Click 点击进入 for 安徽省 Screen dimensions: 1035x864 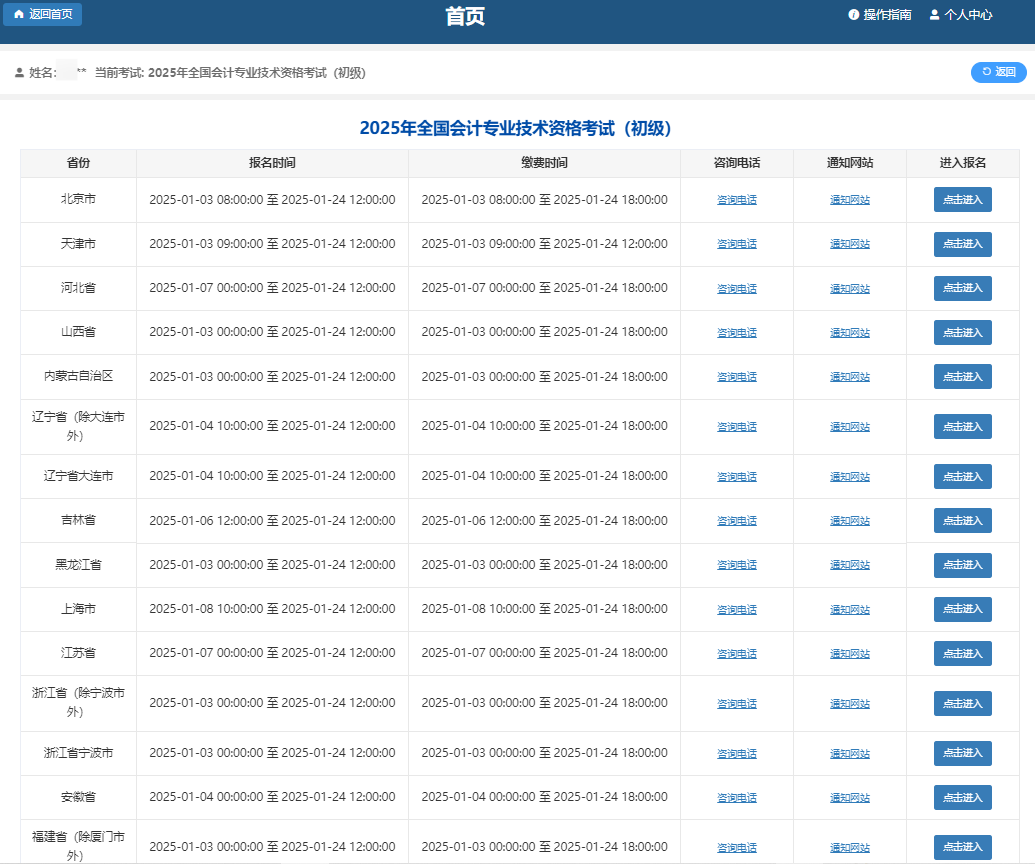(x=962, y=797)
